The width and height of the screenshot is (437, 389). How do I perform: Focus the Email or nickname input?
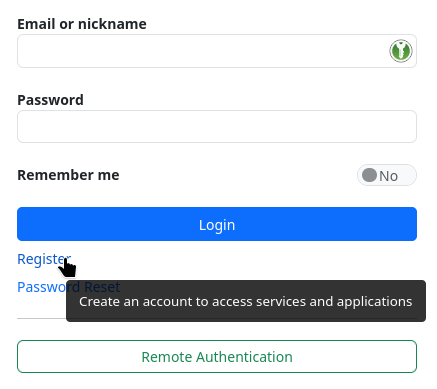[217, 51]
